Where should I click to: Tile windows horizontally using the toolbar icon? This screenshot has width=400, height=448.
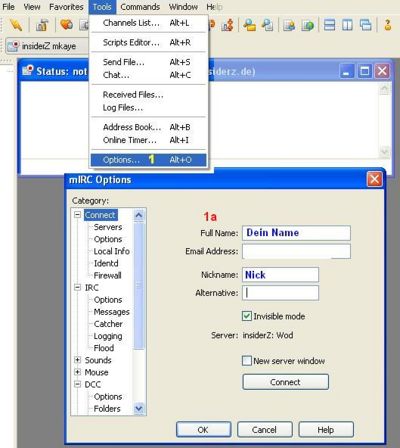(x=329, y=25)
